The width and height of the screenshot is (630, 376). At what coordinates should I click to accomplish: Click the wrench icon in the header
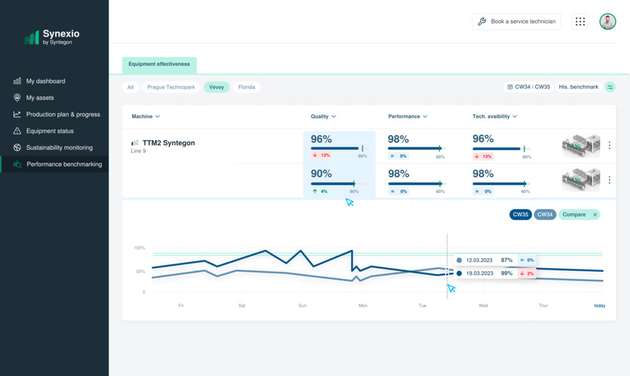tap(482, 21)
